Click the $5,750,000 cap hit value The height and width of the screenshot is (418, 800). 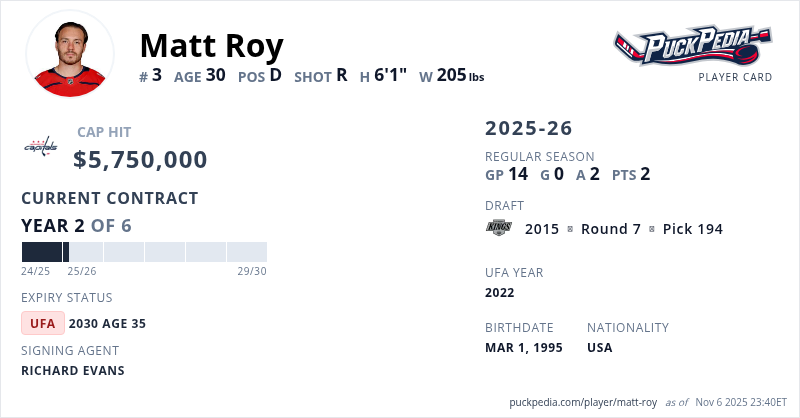[x=140, y=160]
